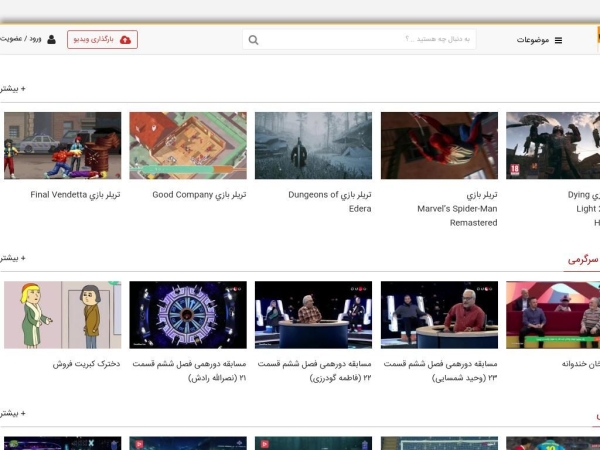The height and width of the screenshot is (450, 600).
Task: Open دورهمی episode 22 thumbnail
Action: (x=313, y=315)
